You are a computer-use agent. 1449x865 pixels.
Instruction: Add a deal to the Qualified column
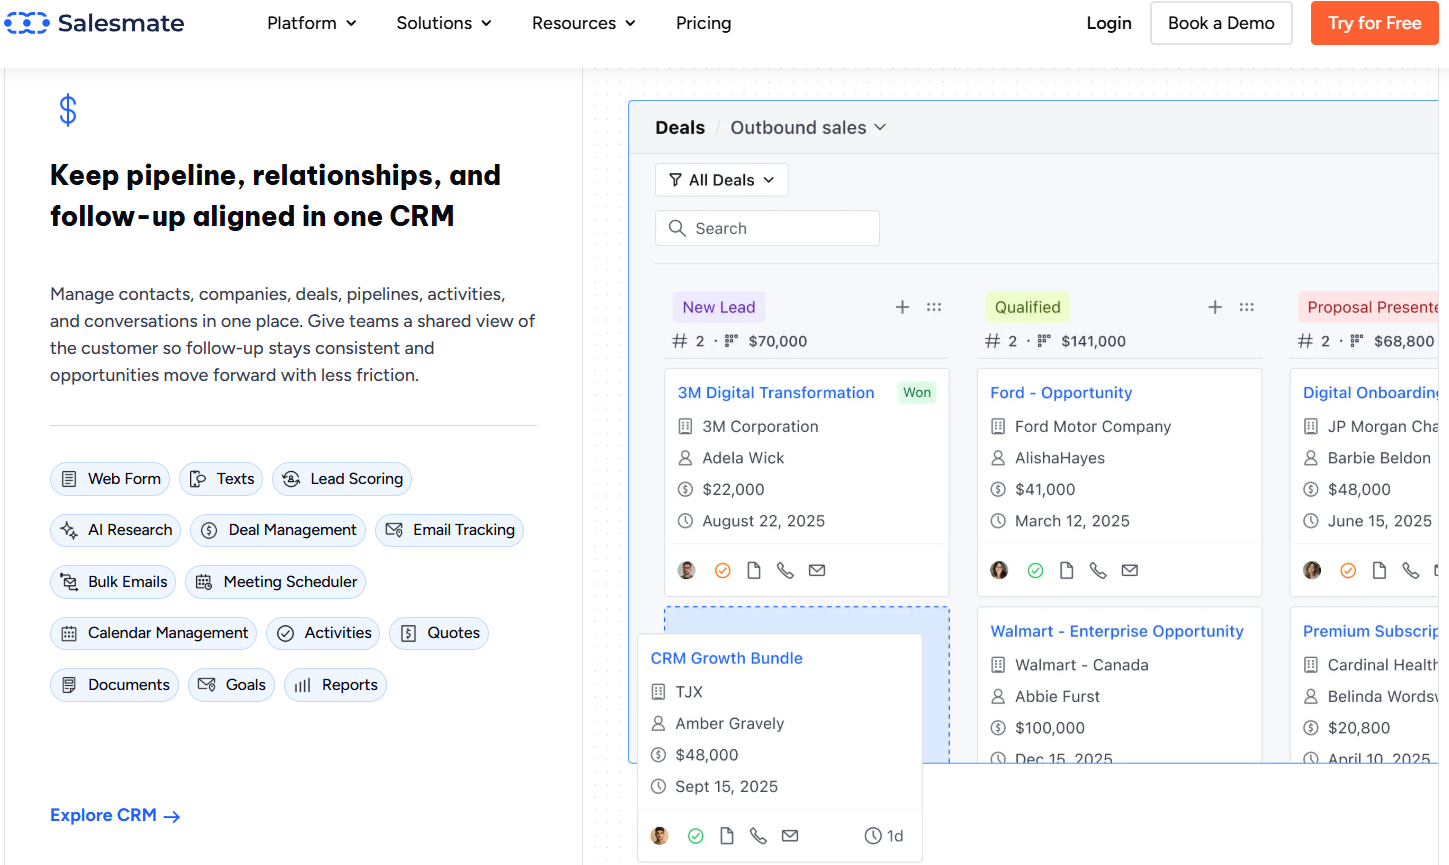click(x=1215, y=307)
